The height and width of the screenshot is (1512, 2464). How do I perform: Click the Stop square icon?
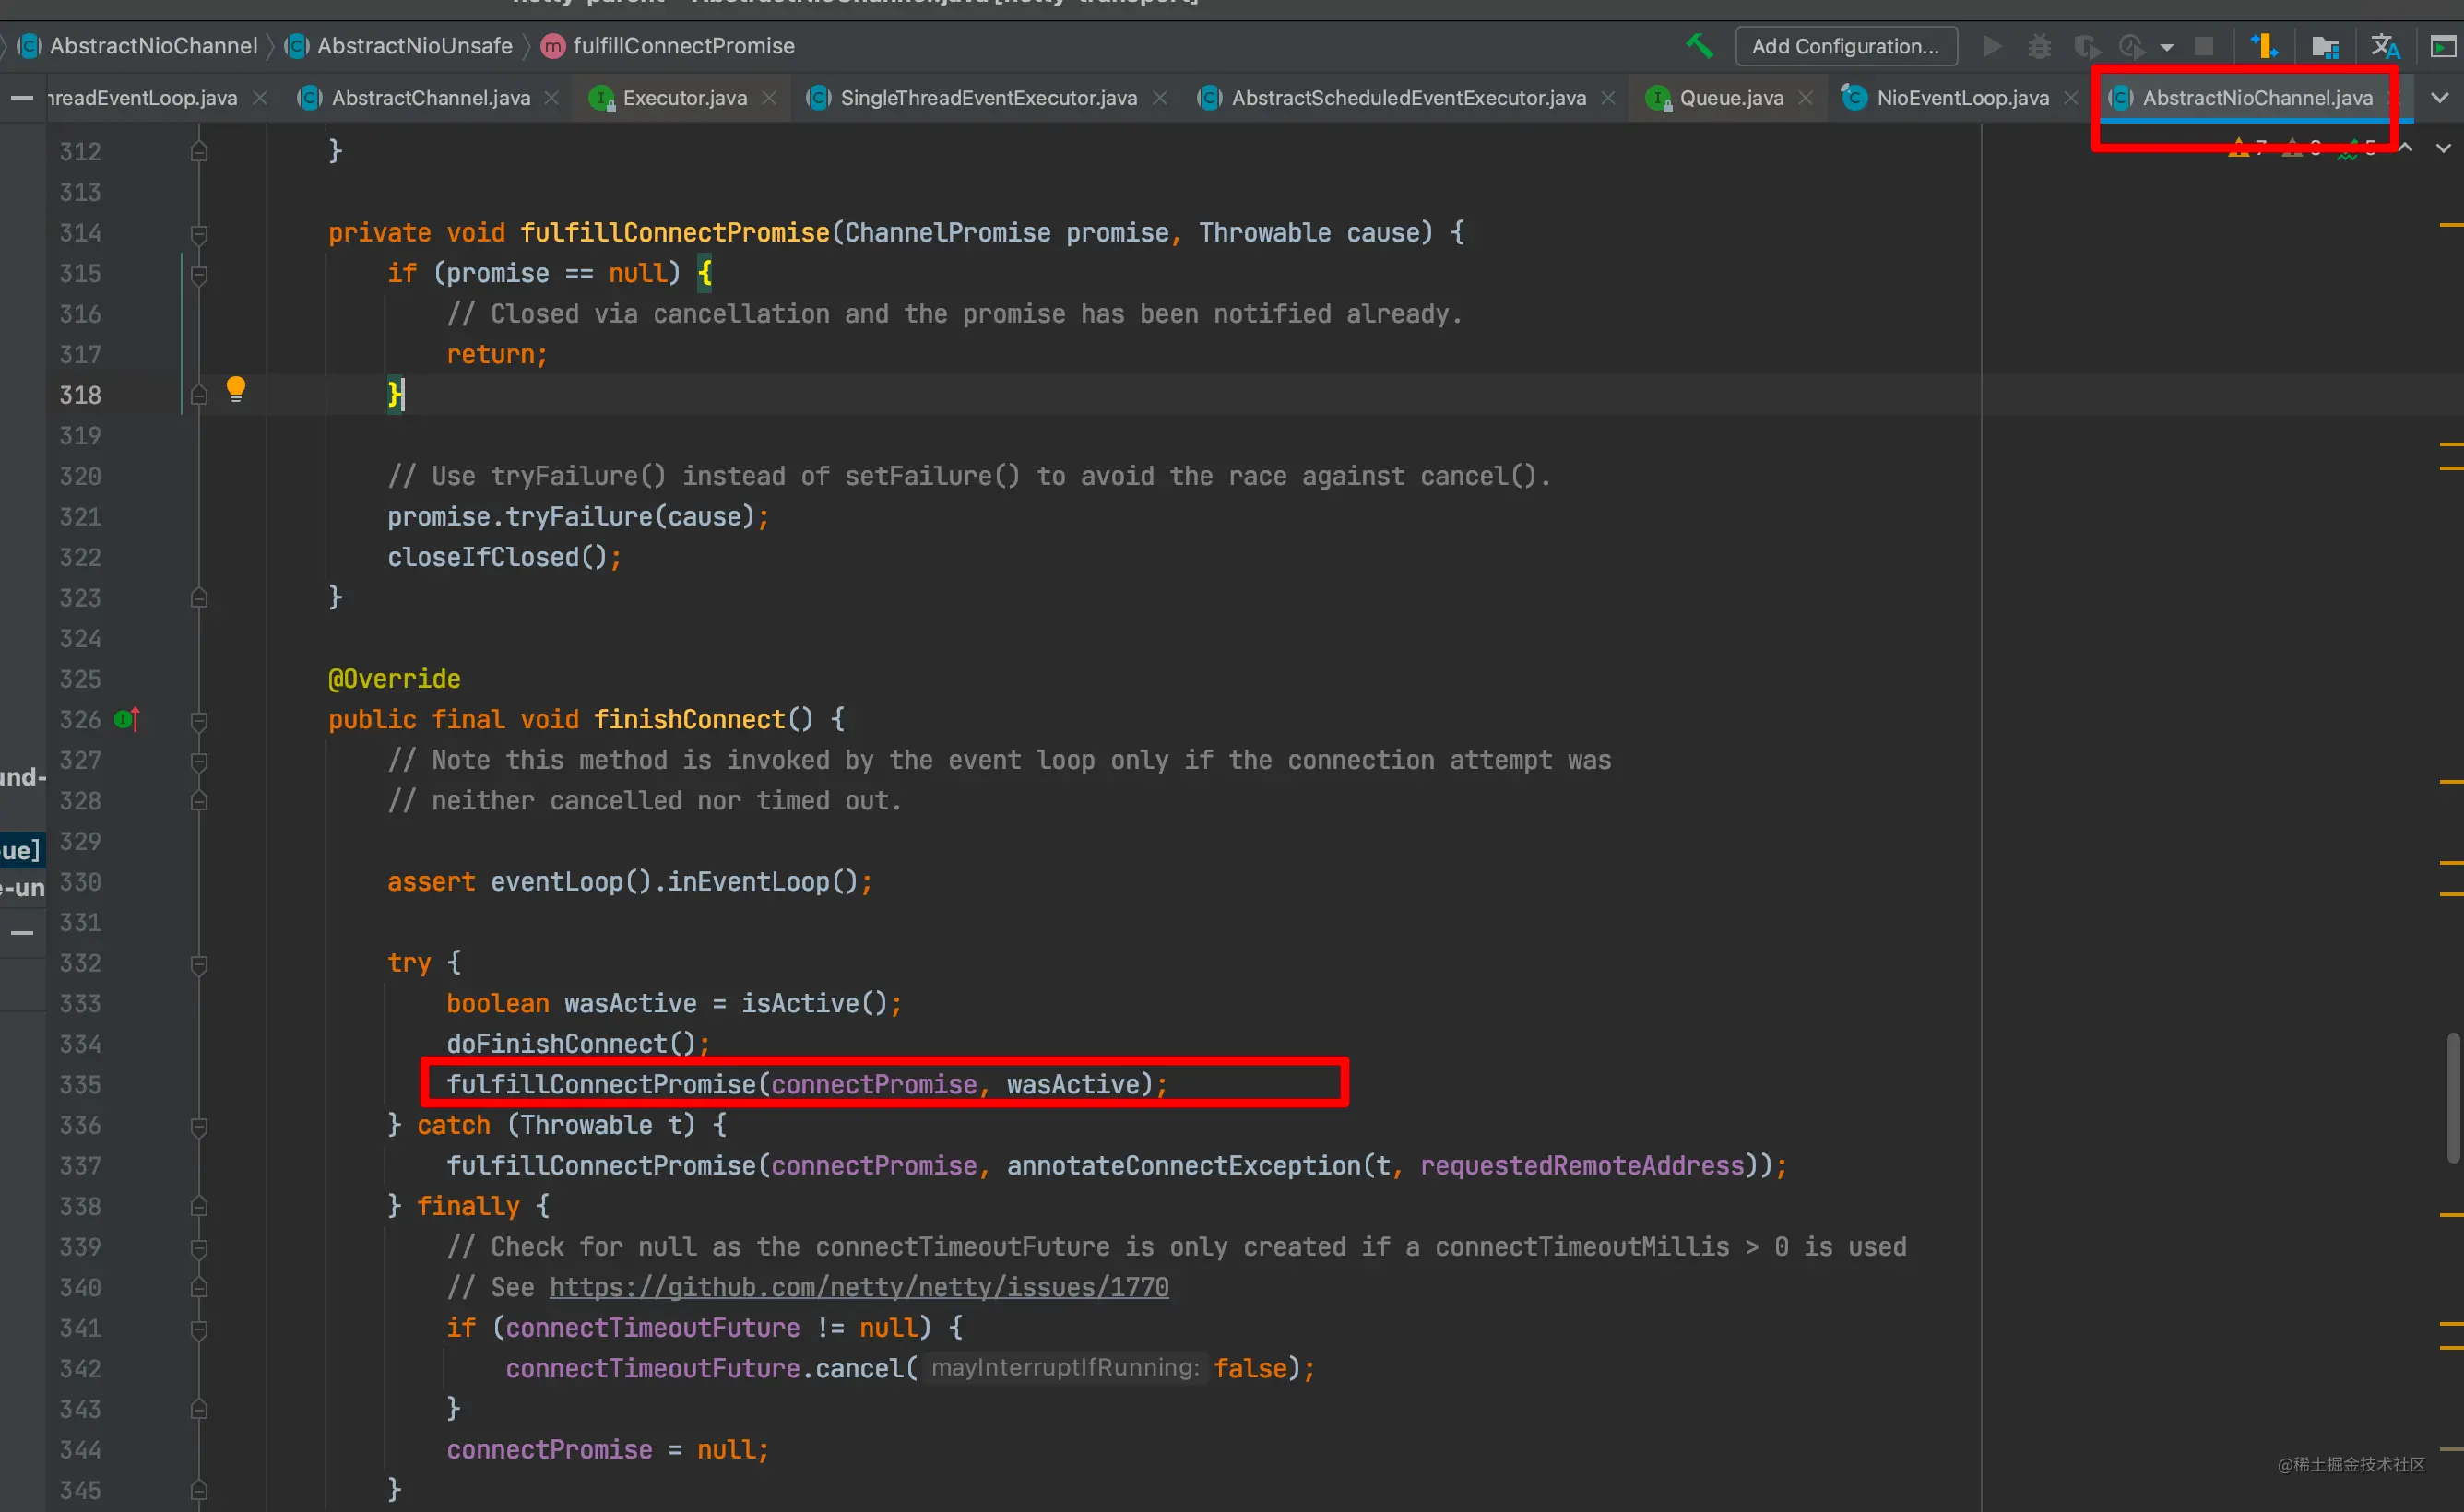coord(2203,46)
